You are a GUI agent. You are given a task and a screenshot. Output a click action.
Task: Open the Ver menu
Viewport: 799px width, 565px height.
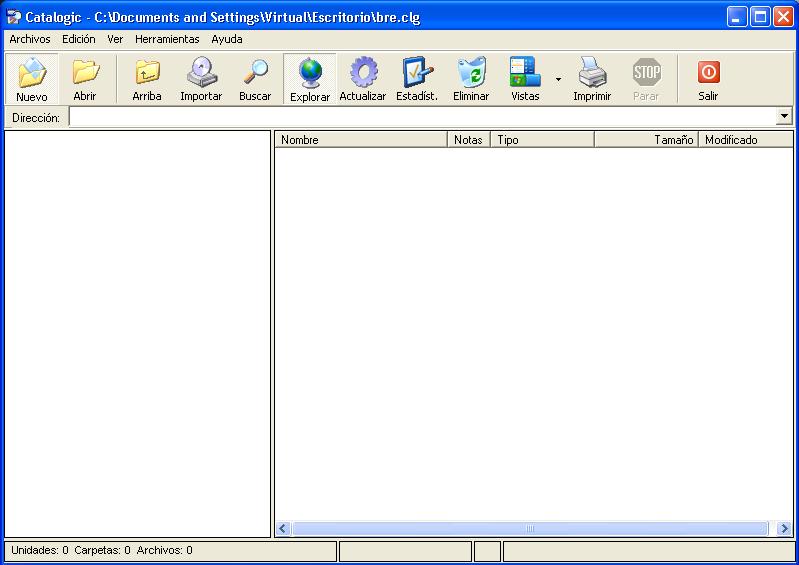pos(115,39)
